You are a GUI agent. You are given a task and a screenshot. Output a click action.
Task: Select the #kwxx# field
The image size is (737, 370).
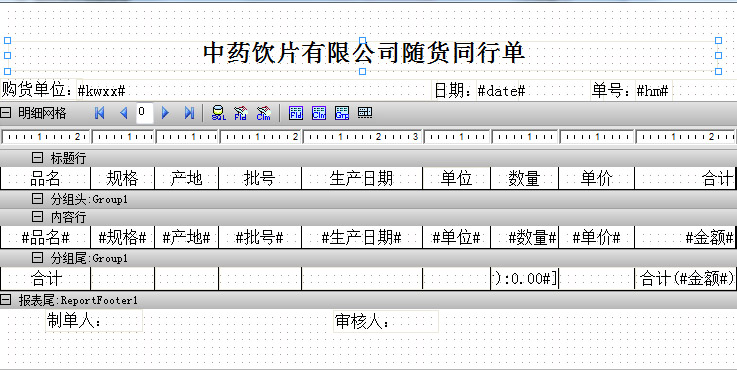[x=102, y=90]
